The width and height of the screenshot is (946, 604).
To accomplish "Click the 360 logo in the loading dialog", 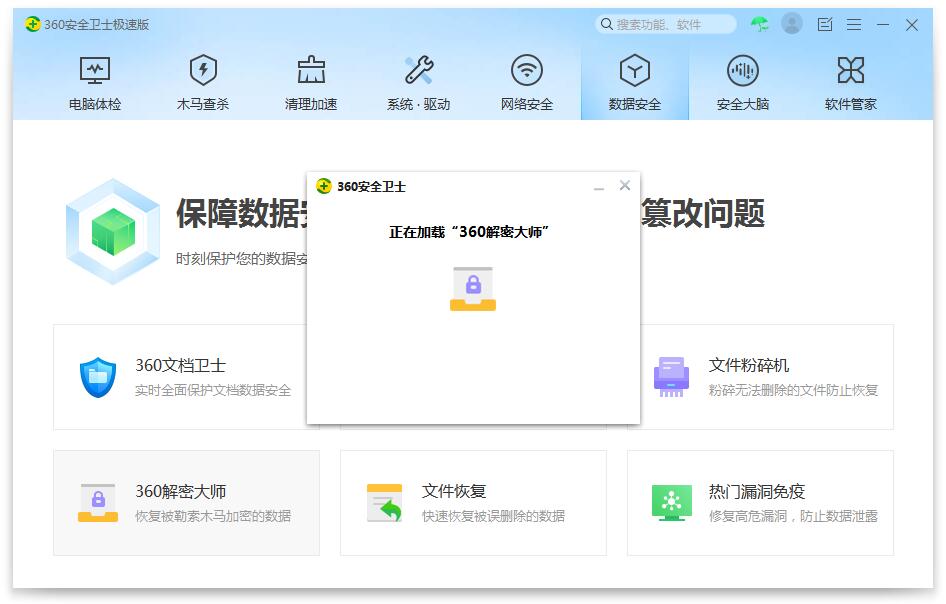I will tap(324, 186).
